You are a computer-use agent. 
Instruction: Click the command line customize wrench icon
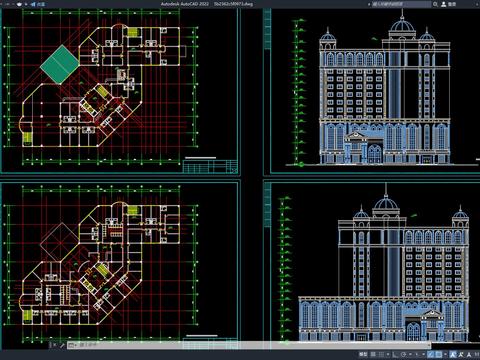(62, 345)
